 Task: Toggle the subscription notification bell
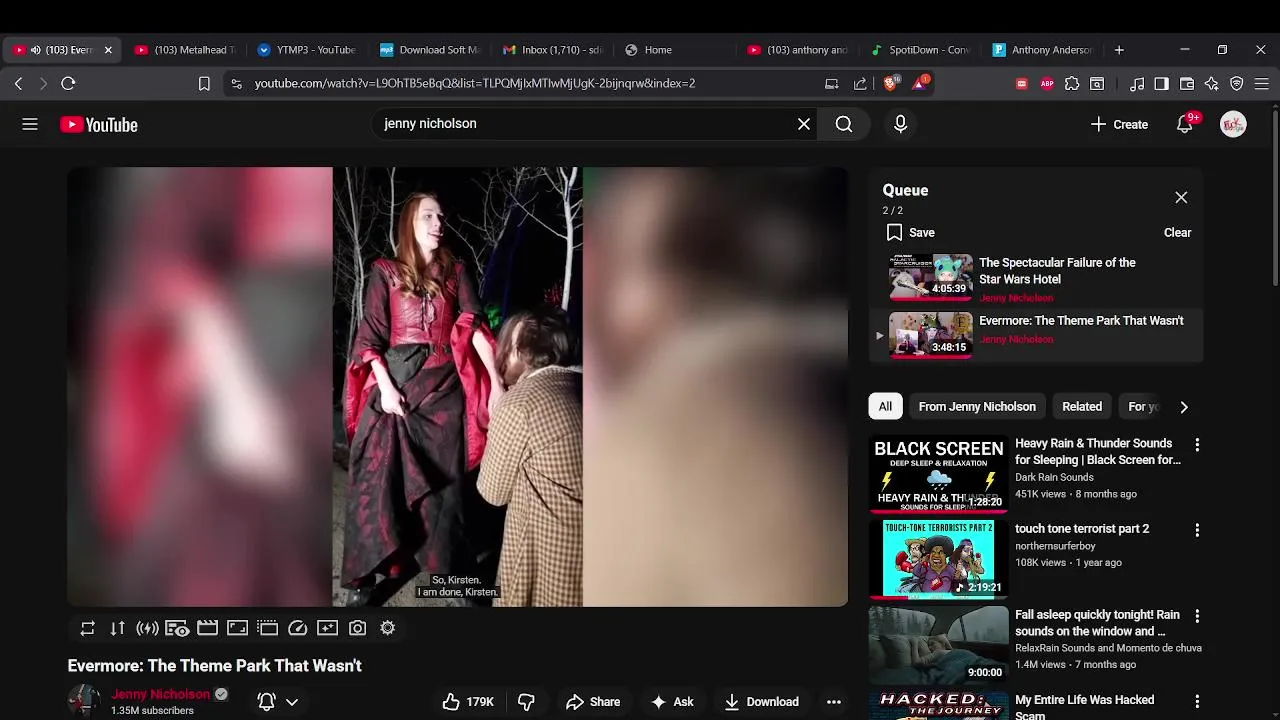click(267, 702)
